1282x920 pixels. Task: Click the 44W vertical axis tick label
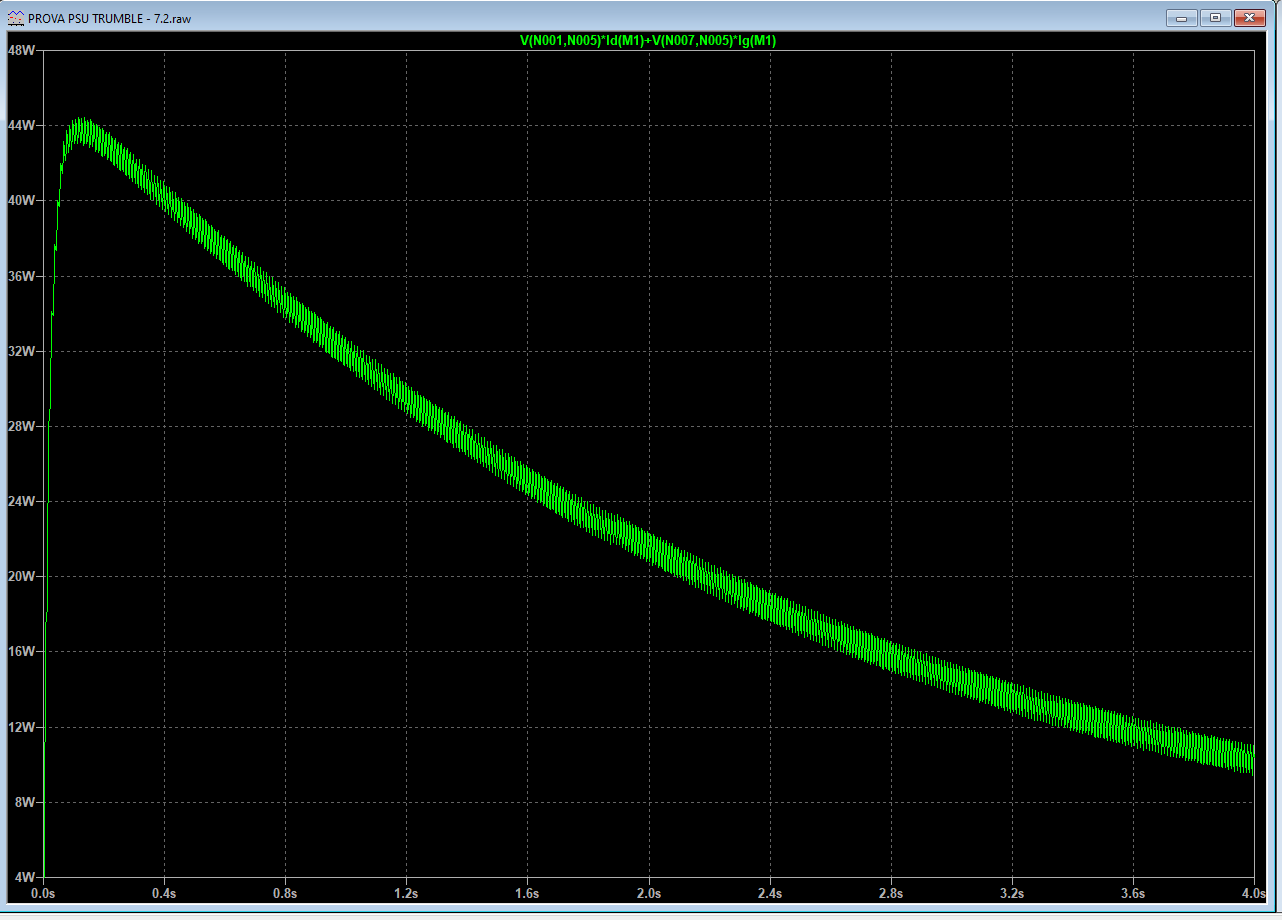(22, 126)
